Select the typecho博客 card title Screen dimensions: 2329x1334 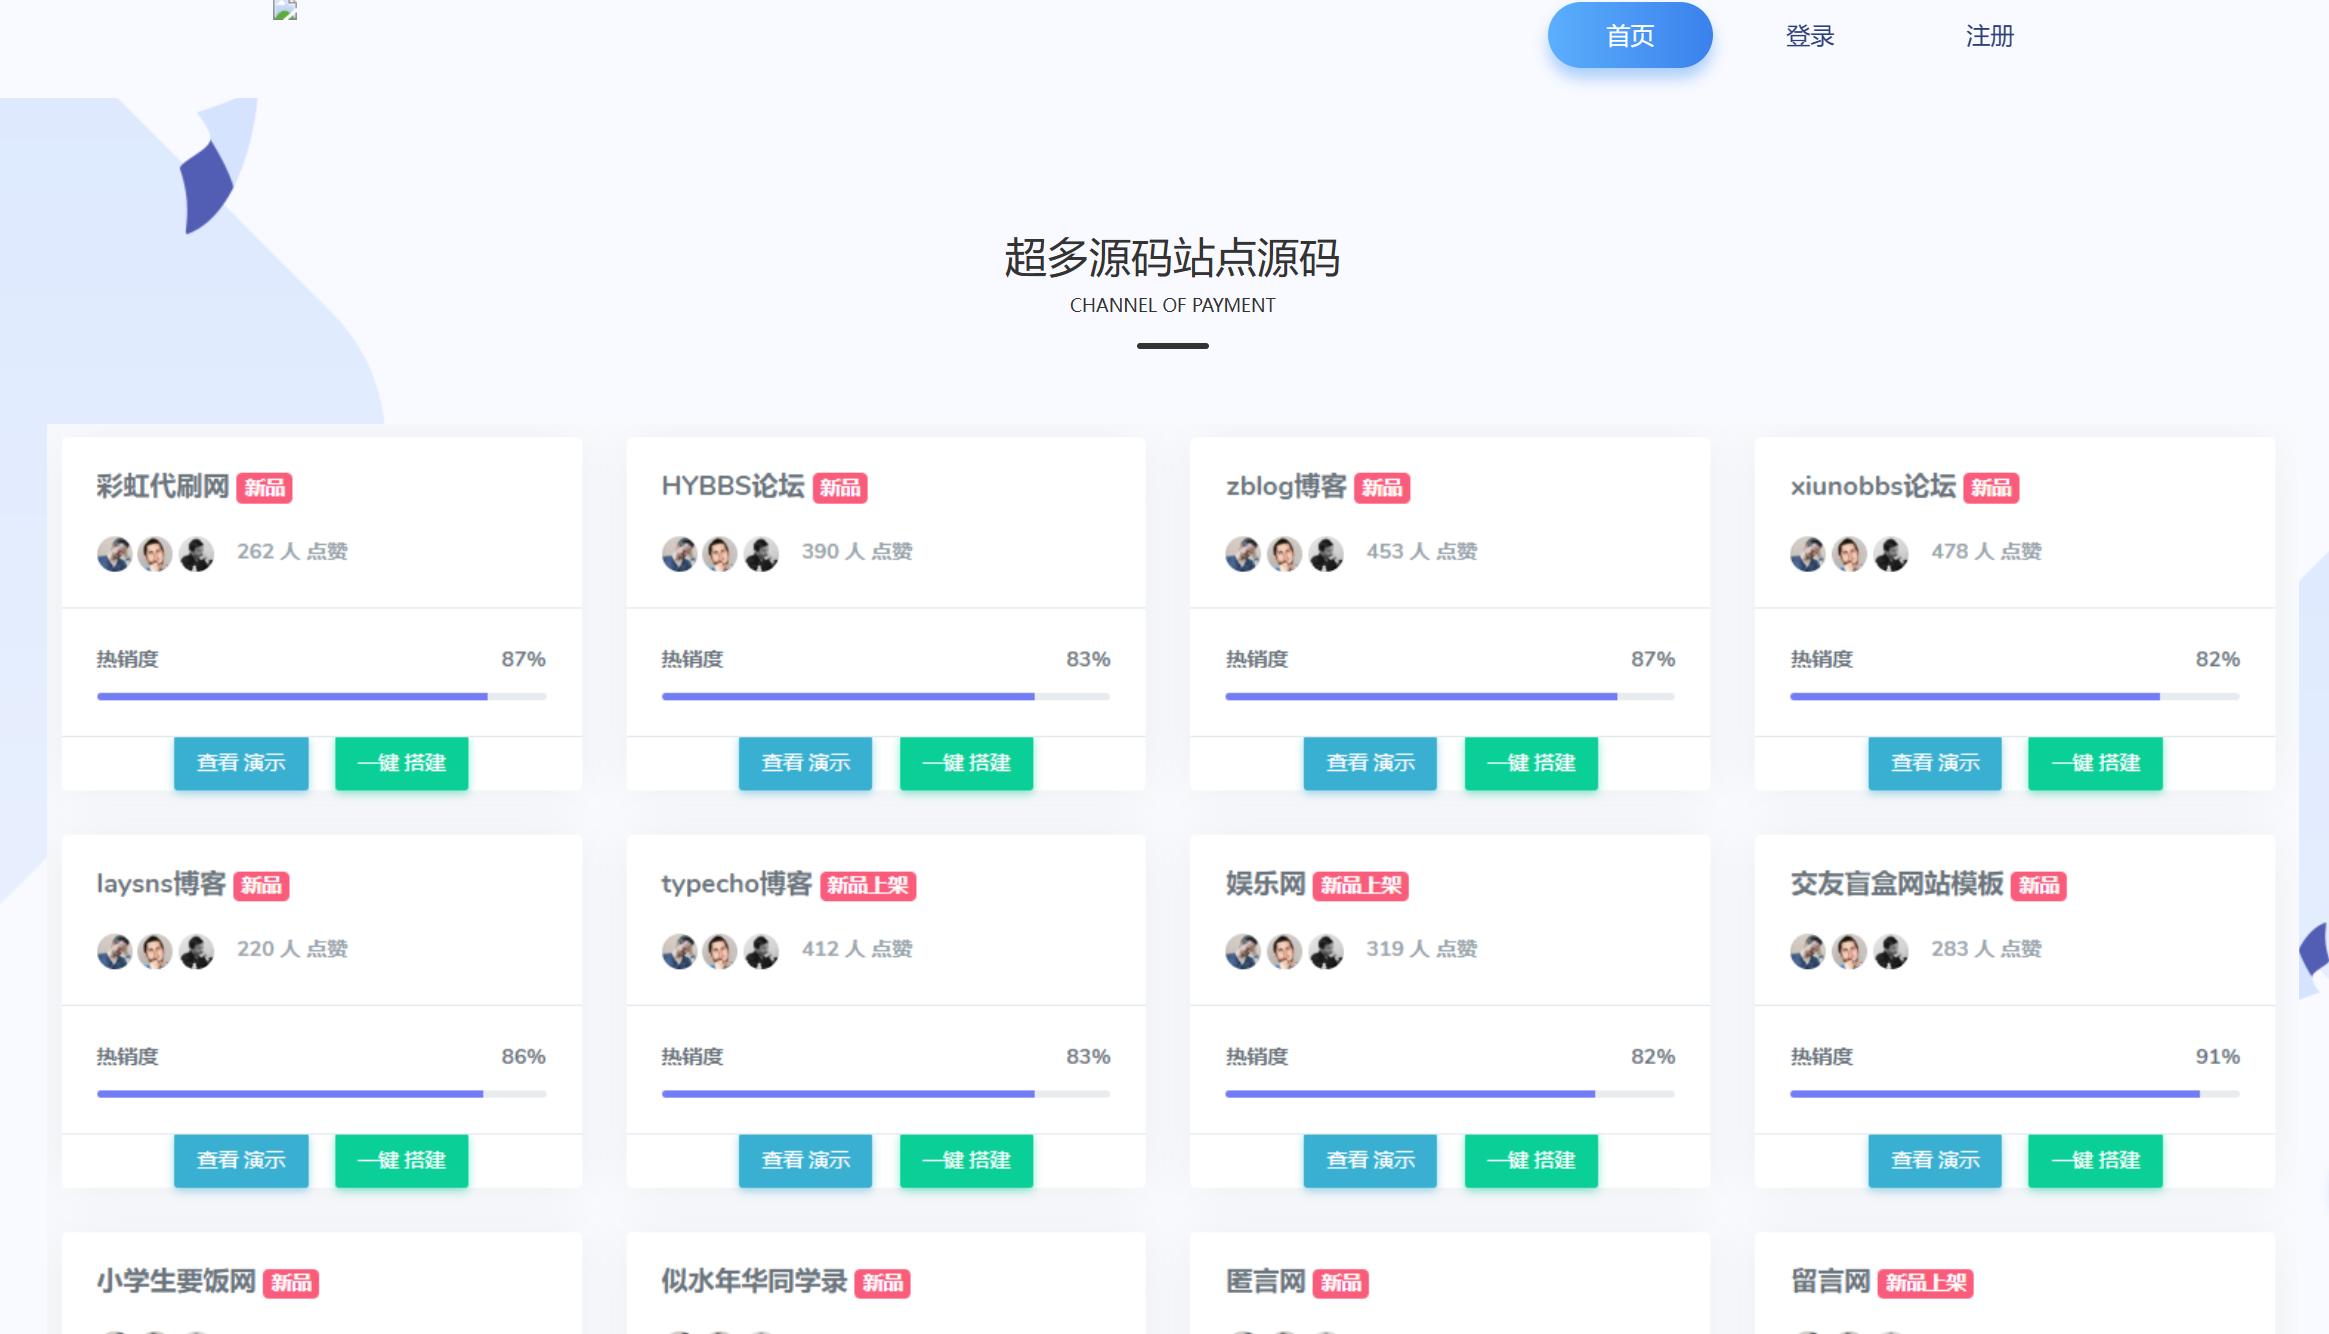[737, 885]
